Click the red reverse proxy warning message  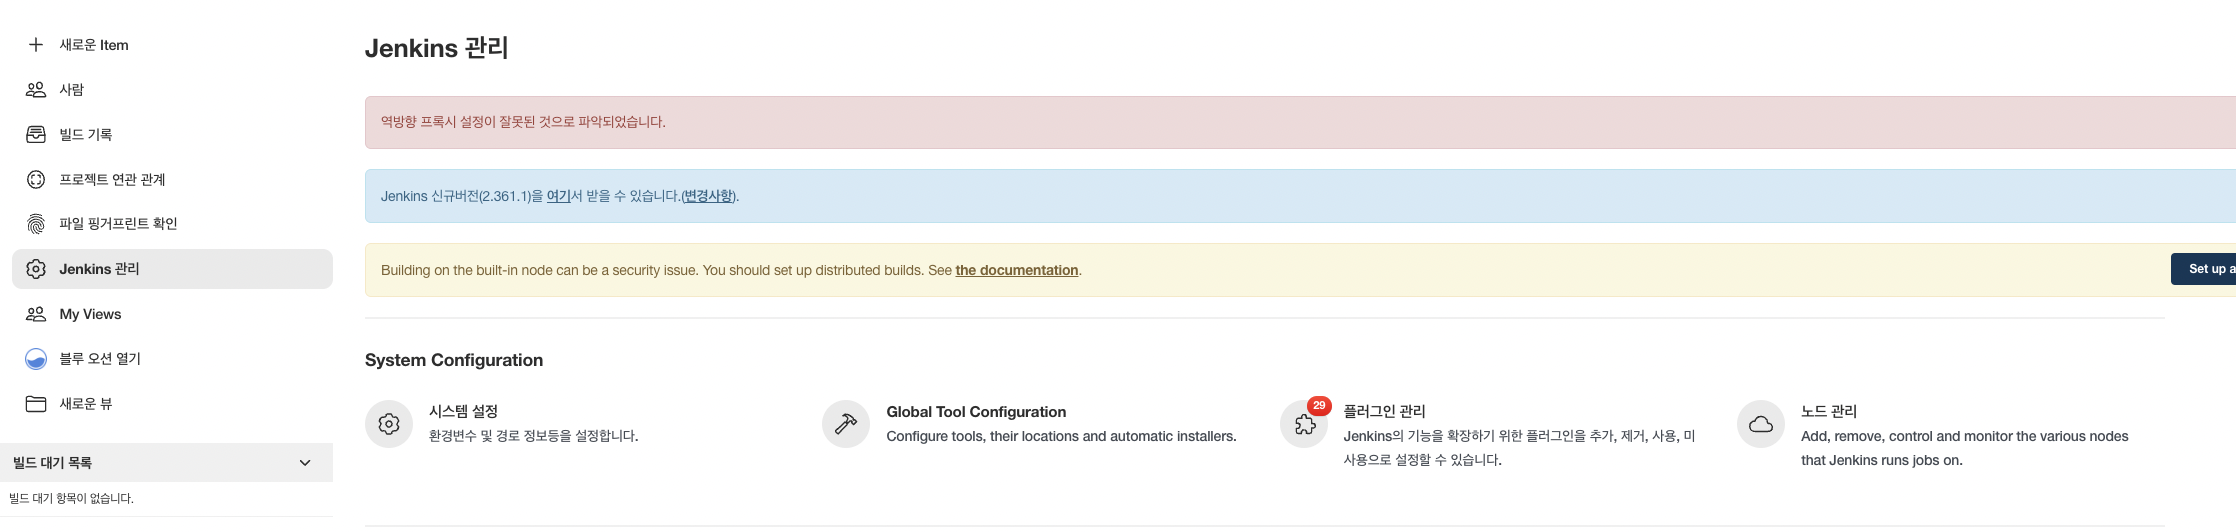coord(523,122)
